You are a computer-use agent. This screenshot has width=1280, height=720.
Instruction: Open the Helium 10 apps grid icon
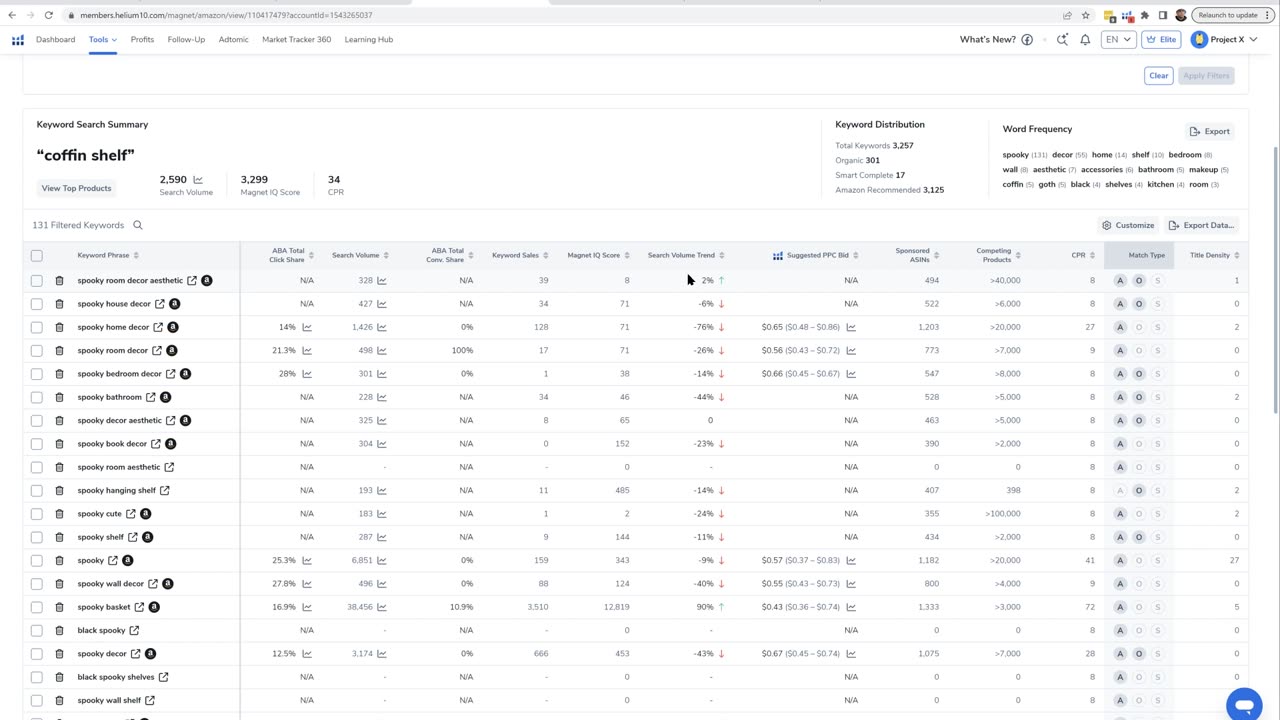[17, 40]
